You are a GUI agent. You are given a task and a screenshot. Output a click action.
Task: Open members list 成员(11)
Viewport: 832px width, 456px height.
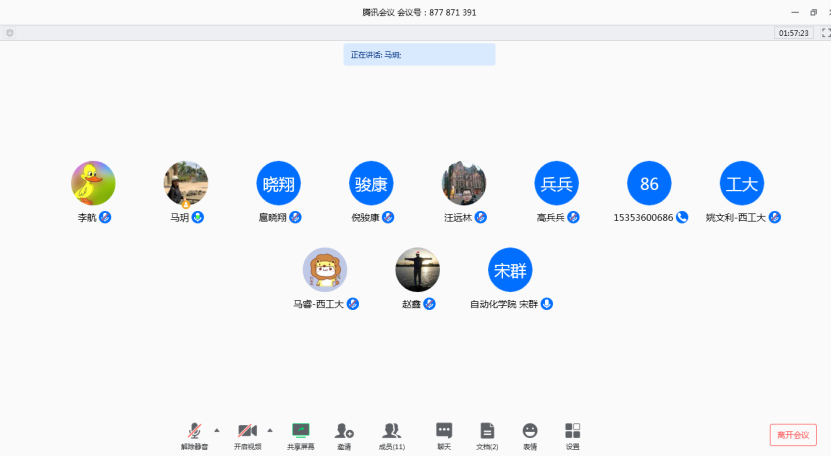point(391,434)
